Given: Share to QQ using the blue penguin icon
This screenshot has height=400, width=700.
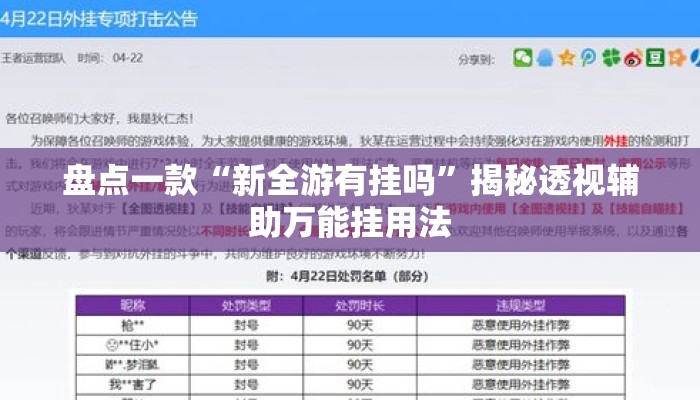Looking at the screenshot, I should pyautogui.click(x=545, y=58).
